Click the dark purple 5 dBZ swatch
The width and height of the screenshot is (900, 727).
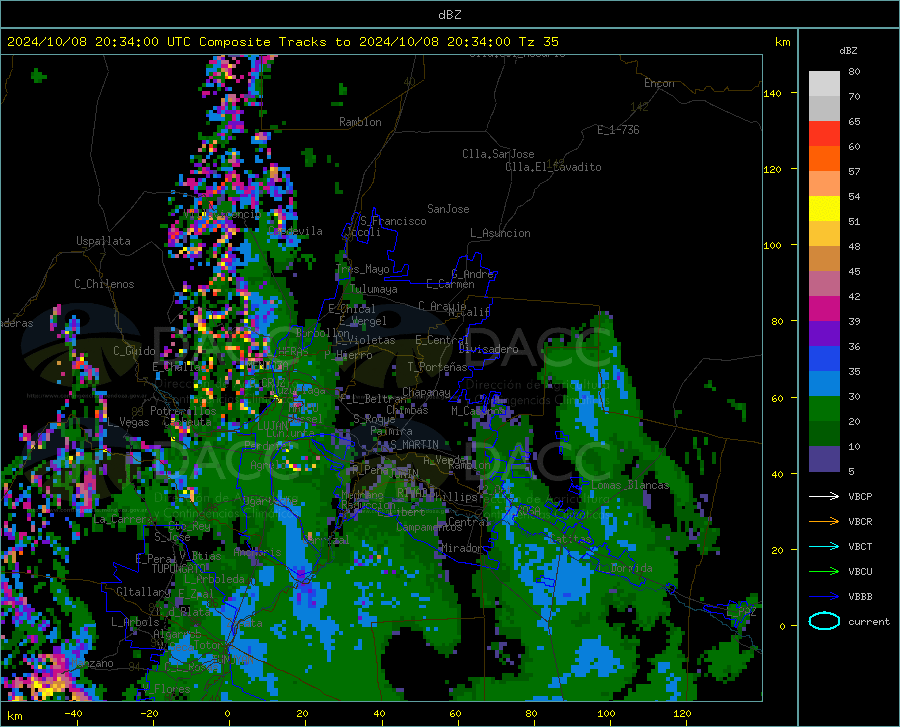[824, 459]
